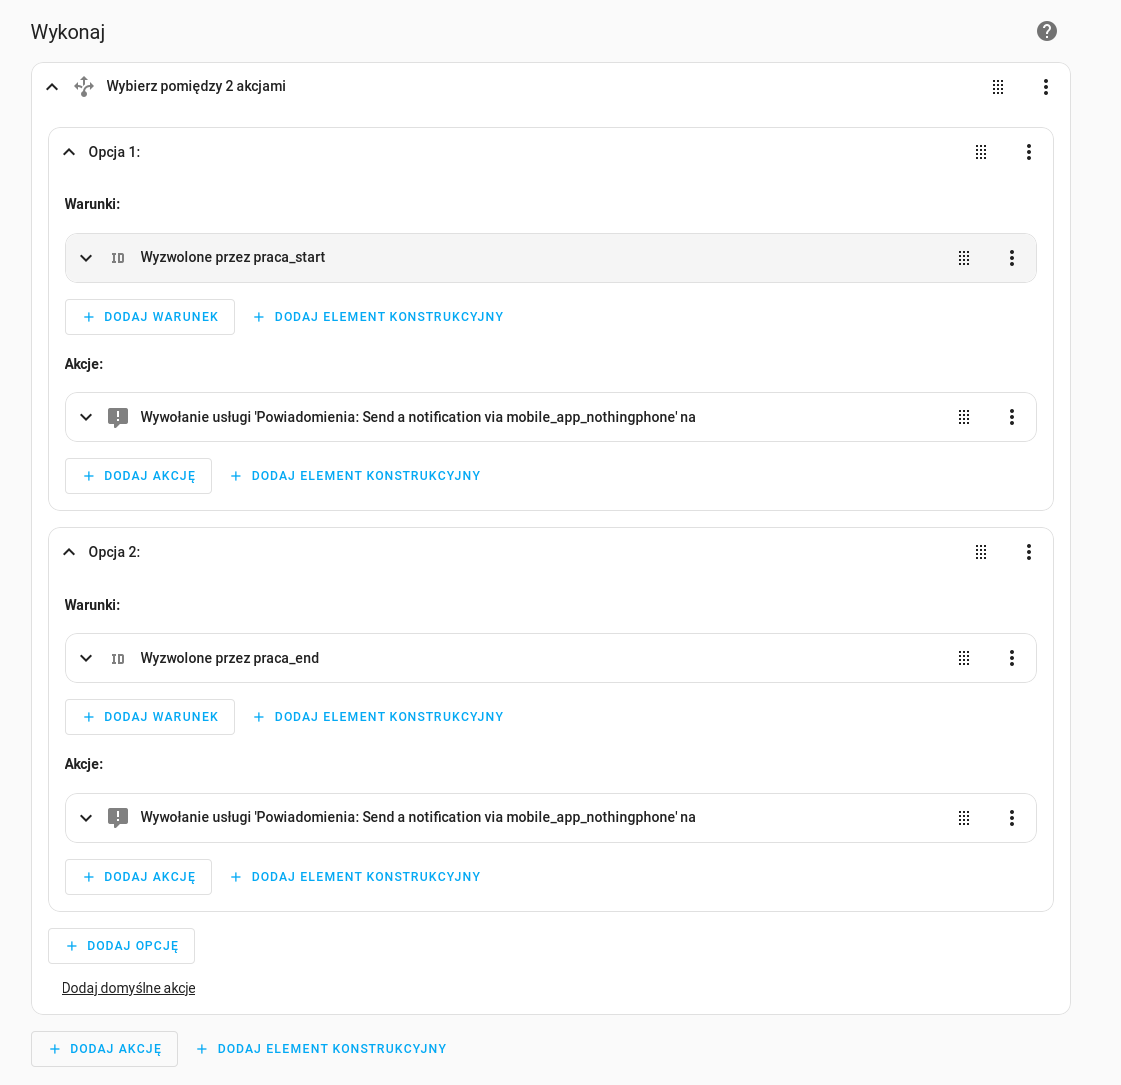Click the notification icon in Opcja 1 action
The height and width of the screenshot is (1085, 1121).
118,417
